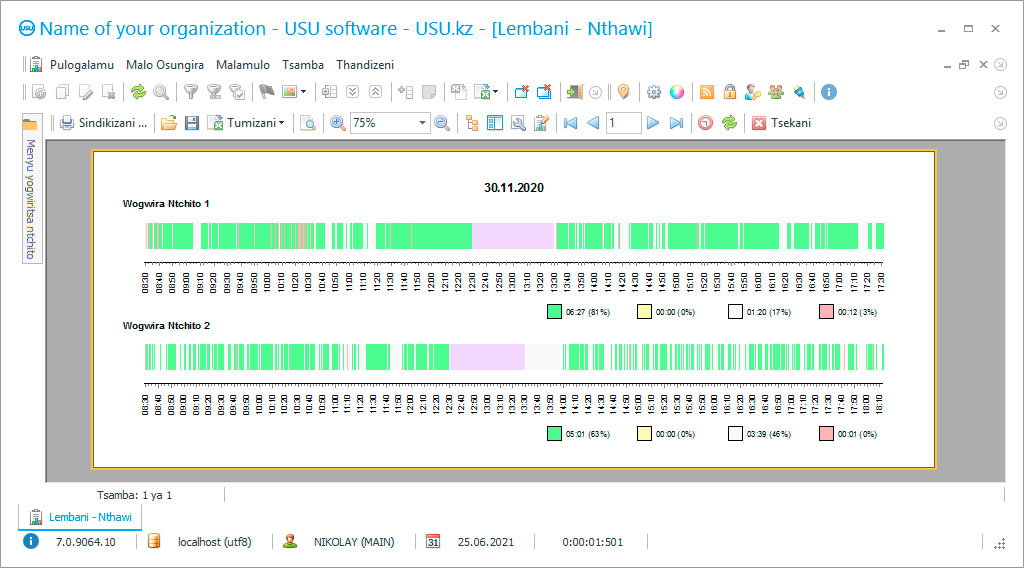Click the blue information icon in toolbar
The height and width of the screenshot is (568, 1024).
coord(828,92)
